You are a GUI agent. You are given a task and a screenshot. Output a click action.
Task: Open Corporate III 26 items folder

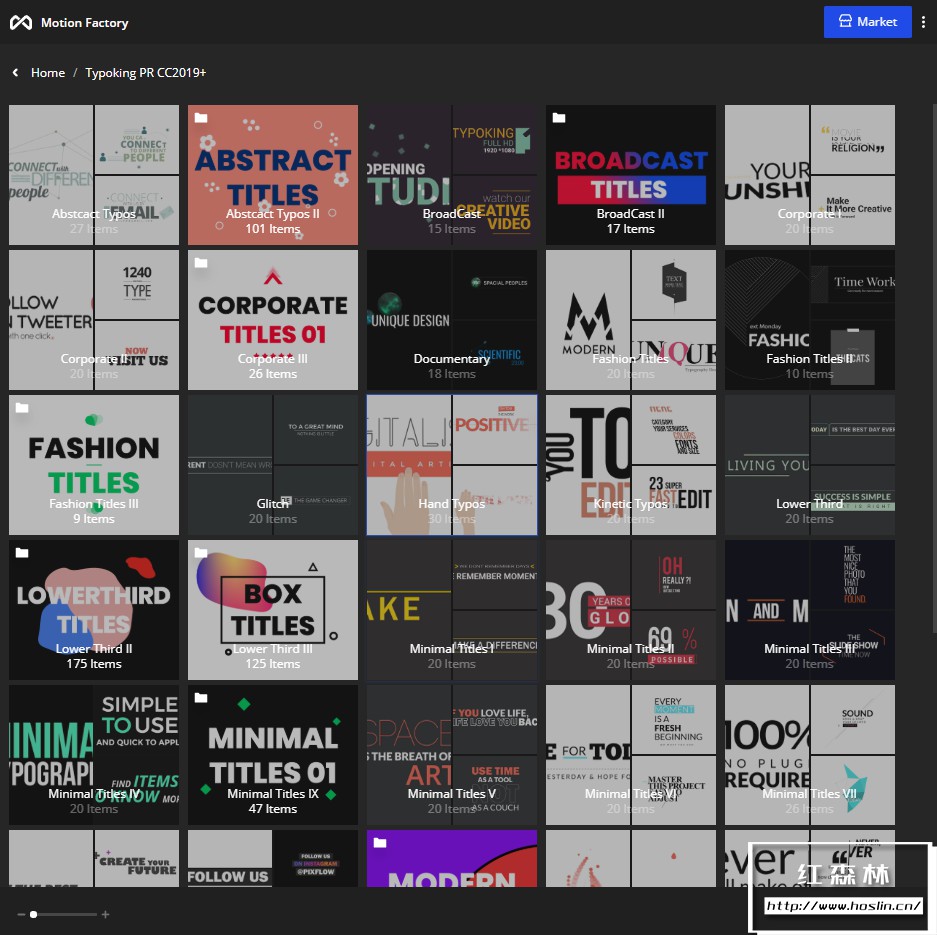tap(273, 320)
